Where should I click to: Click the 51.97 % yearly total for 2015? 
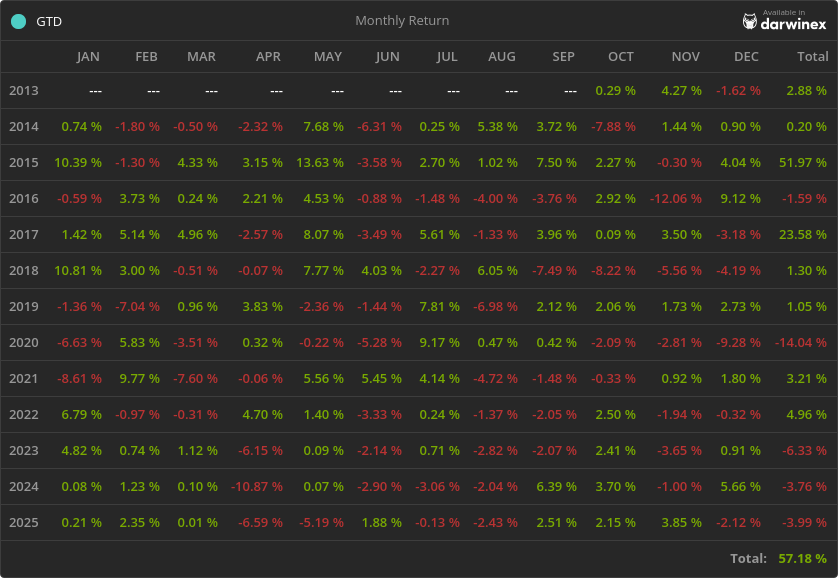tap(803, 163)
